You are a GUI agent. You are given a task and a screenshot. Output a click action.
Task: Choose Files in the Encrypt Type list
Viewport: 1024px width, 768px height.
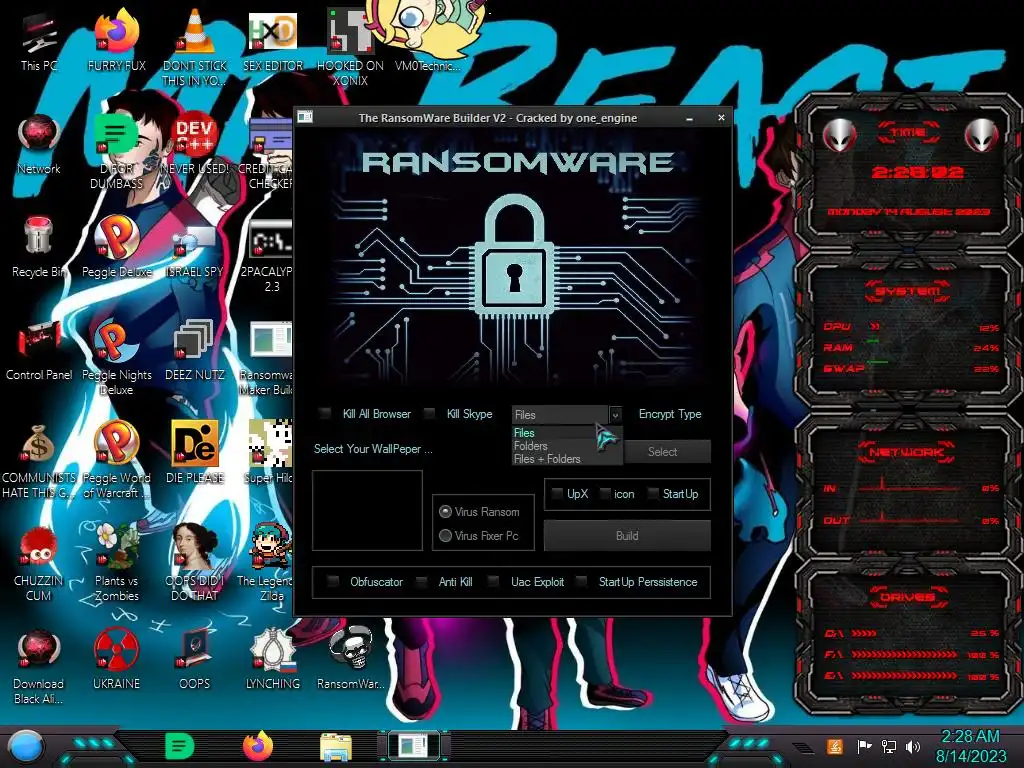(x=567, y=432)
